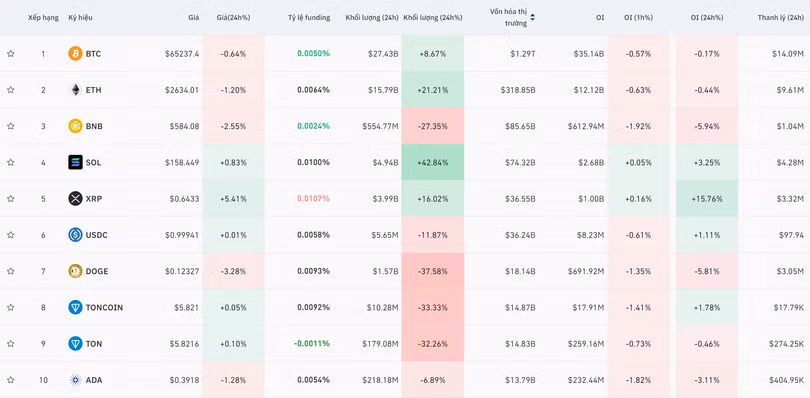Sort by OI (24h%) header

coord(707,18)
